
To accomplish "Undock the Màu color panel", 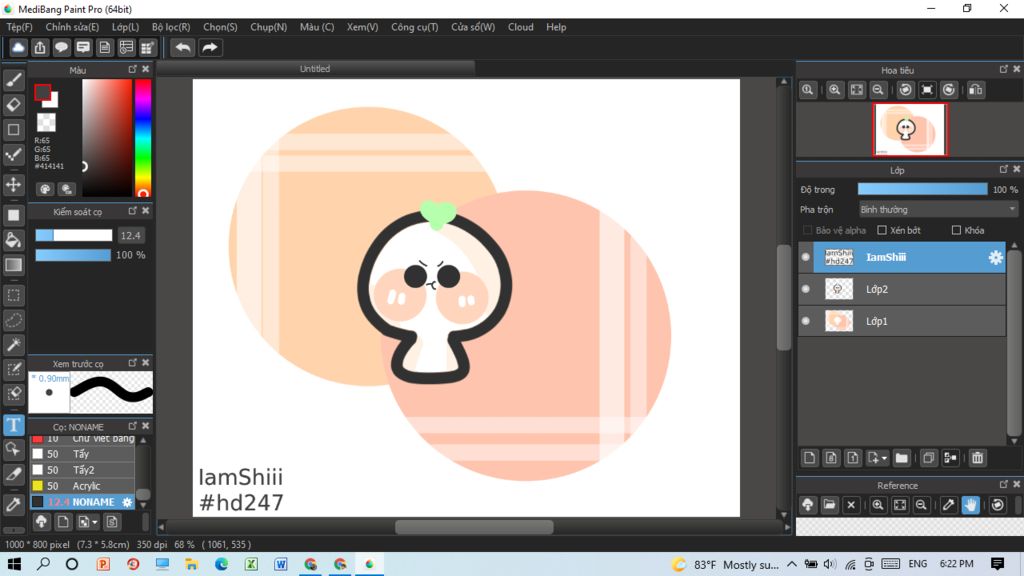I will pos(133,69).
